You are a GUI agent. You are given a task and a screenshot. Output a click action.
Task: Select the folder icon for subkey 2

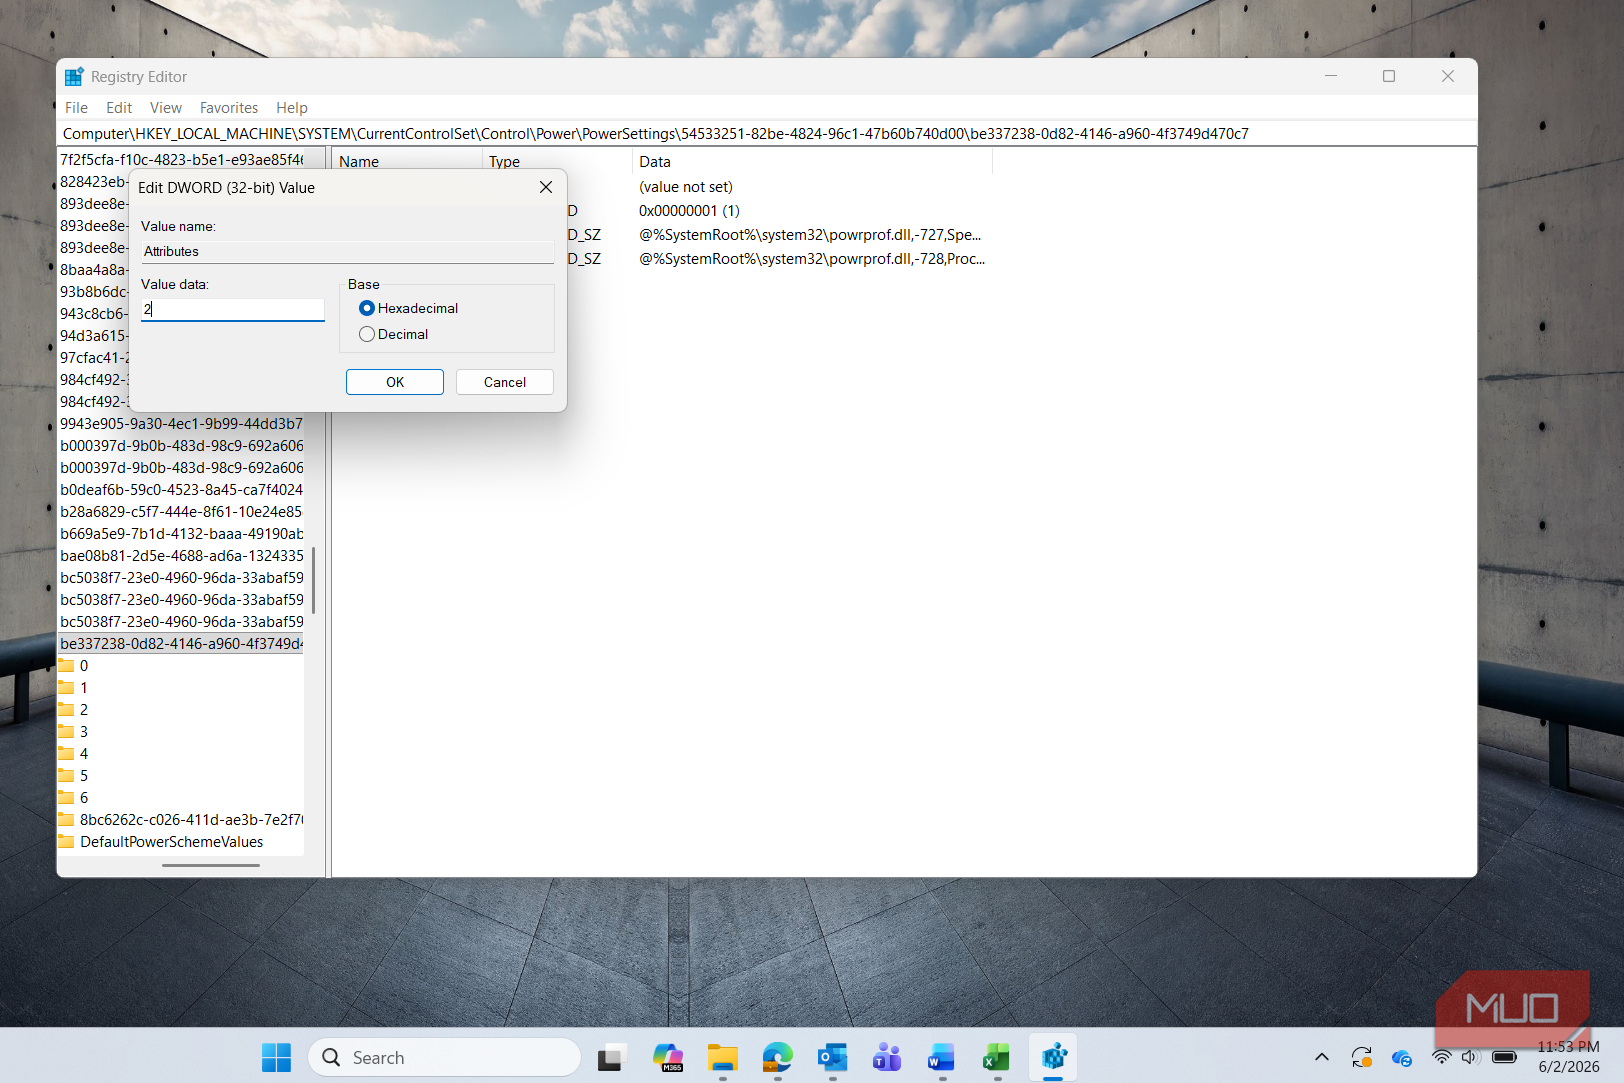(67, 710)
